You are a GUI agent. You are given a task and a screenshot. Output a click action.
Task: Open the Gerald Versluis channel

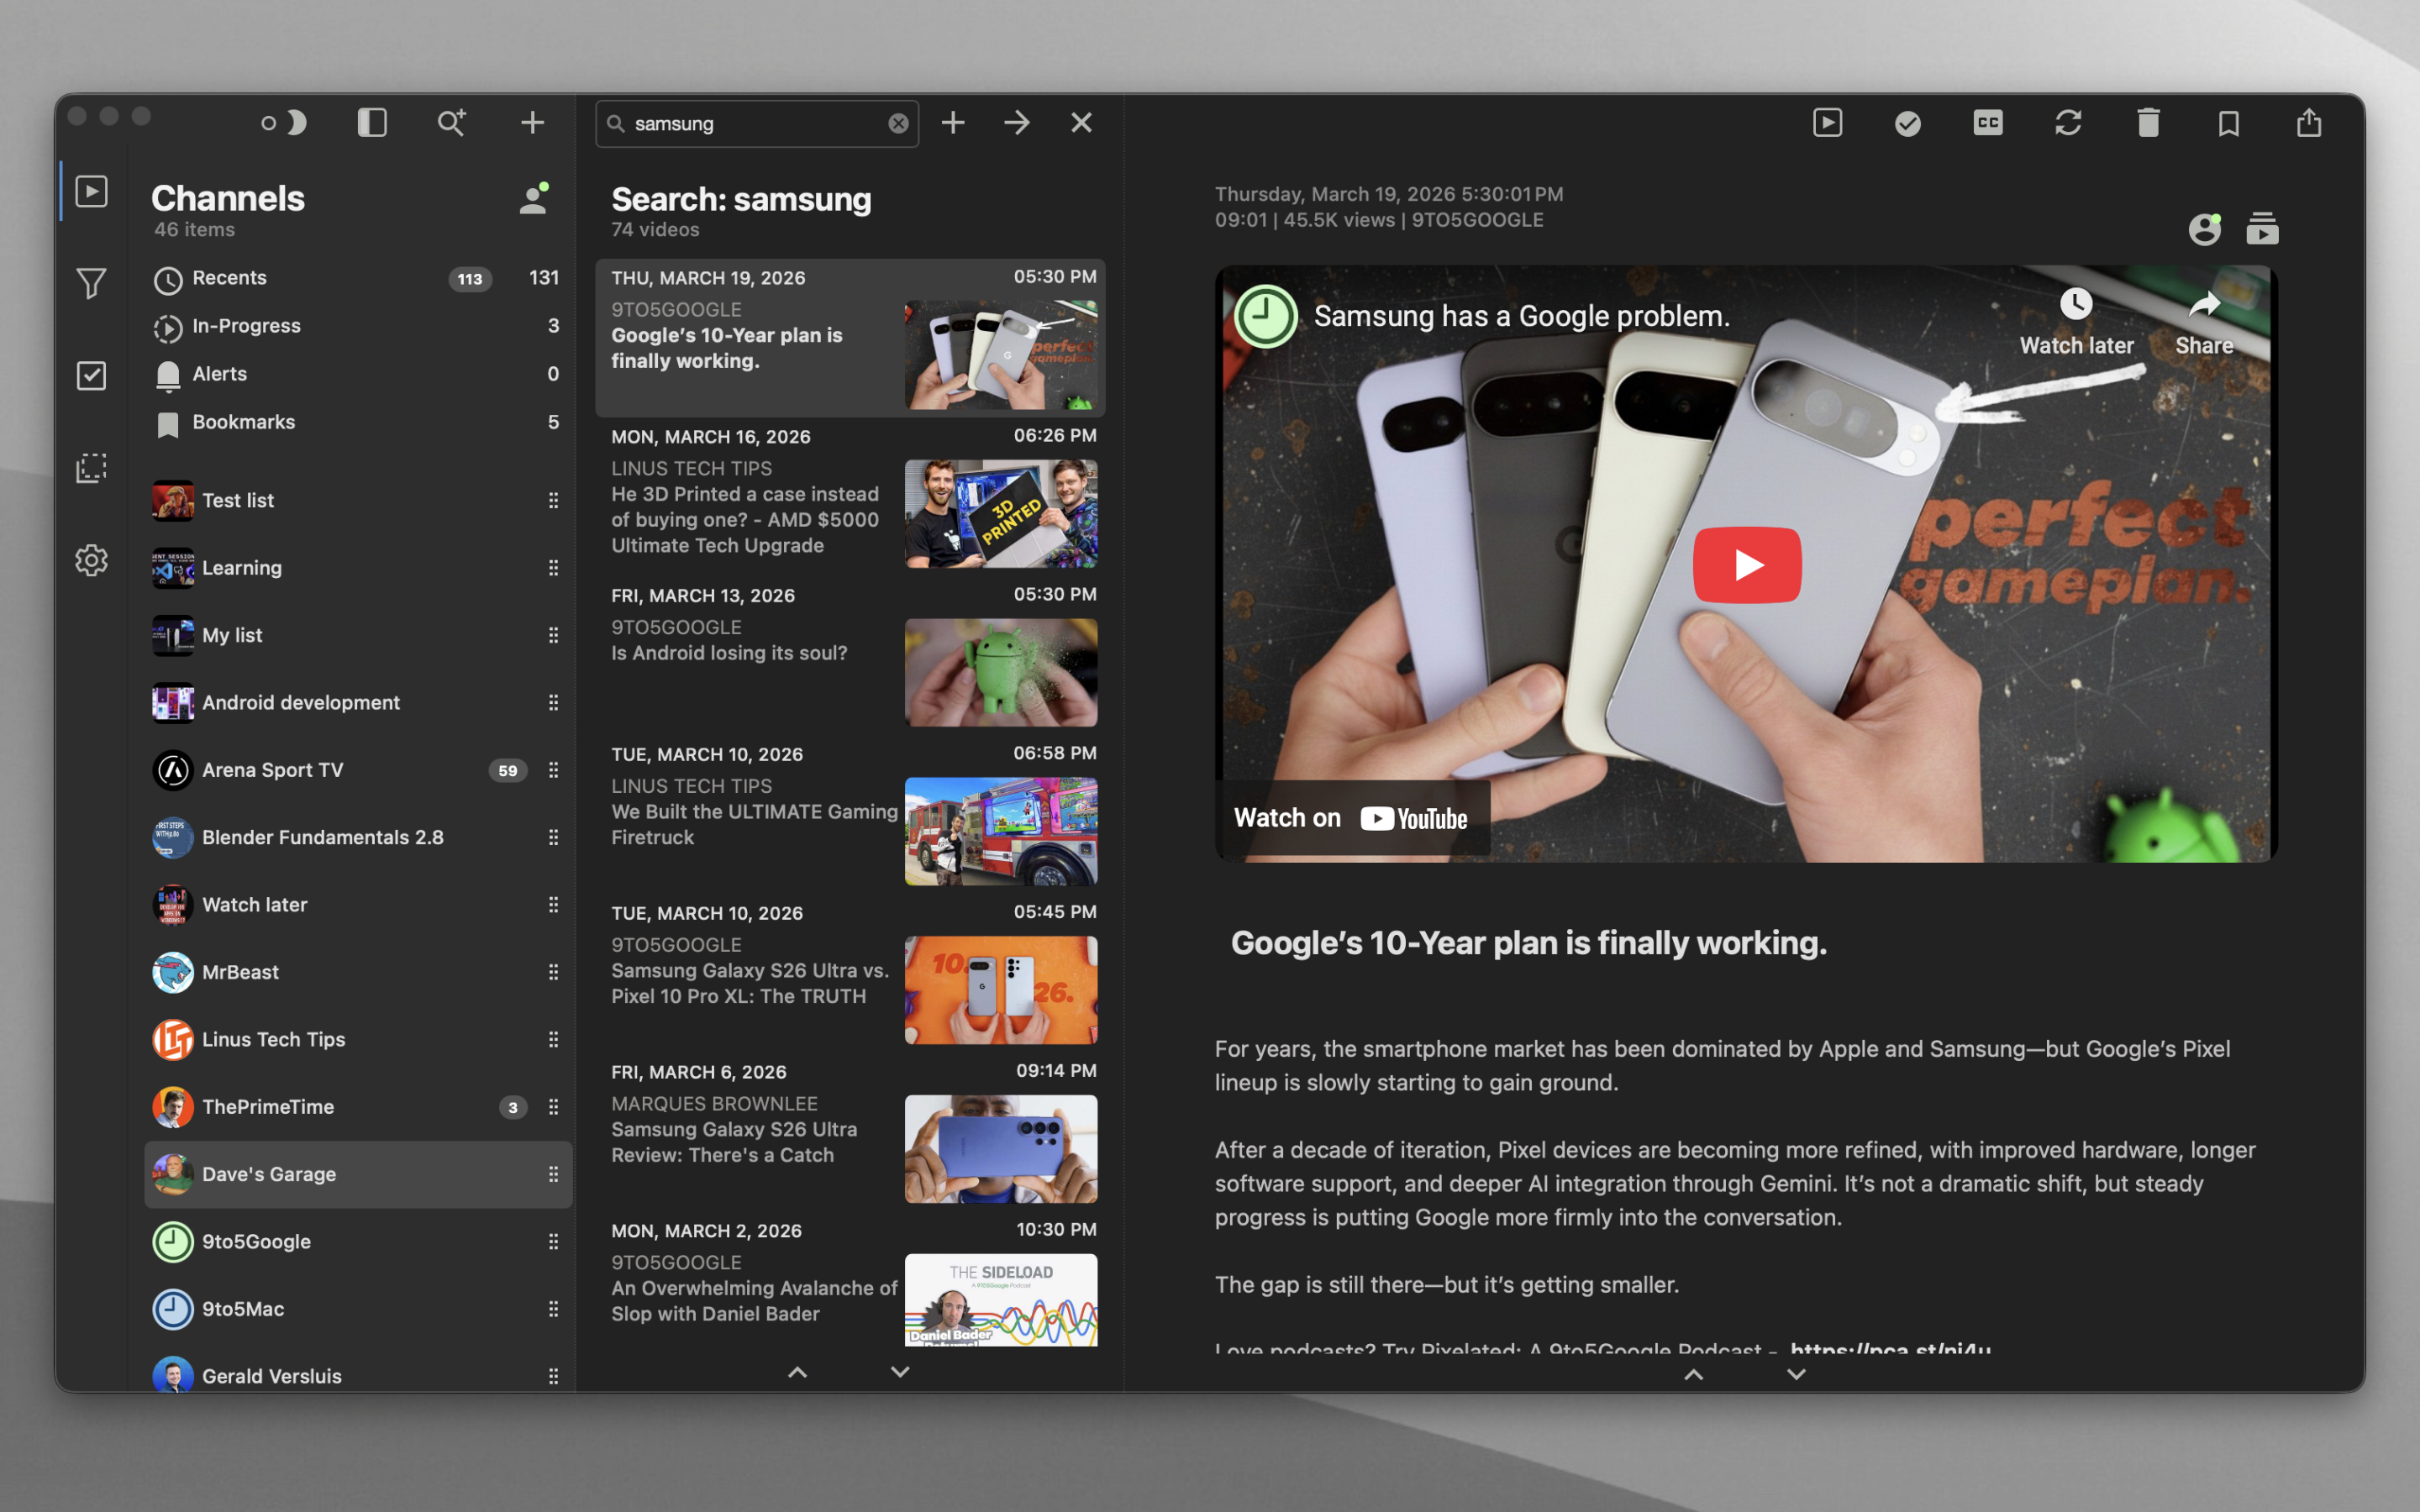357,1375
